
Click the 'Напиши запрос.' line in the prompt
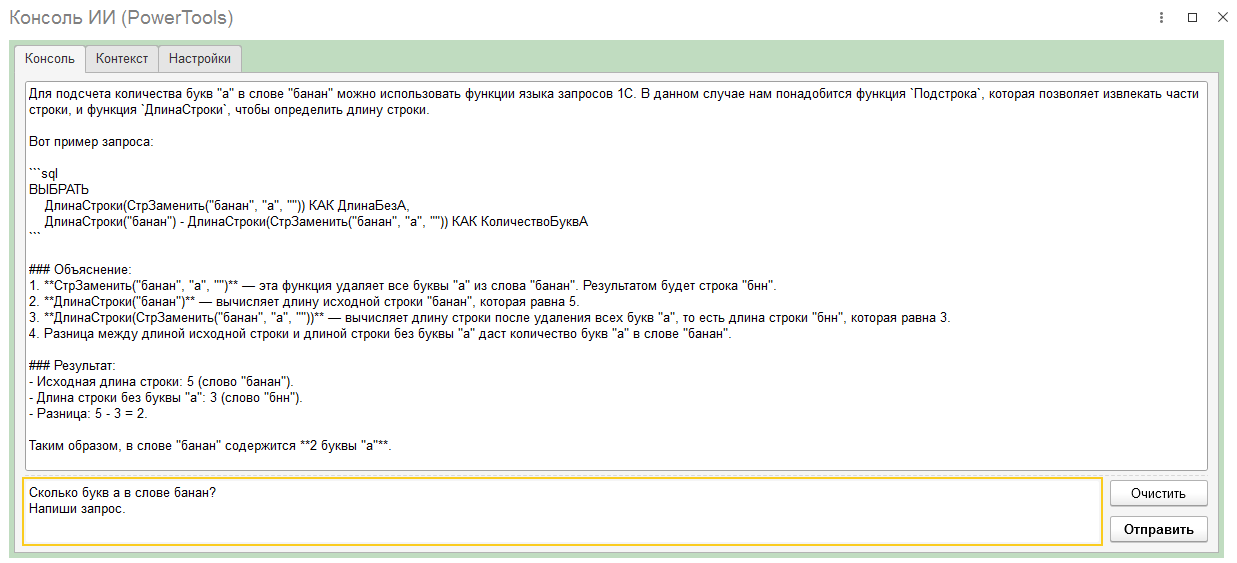[x=77, y=509]
